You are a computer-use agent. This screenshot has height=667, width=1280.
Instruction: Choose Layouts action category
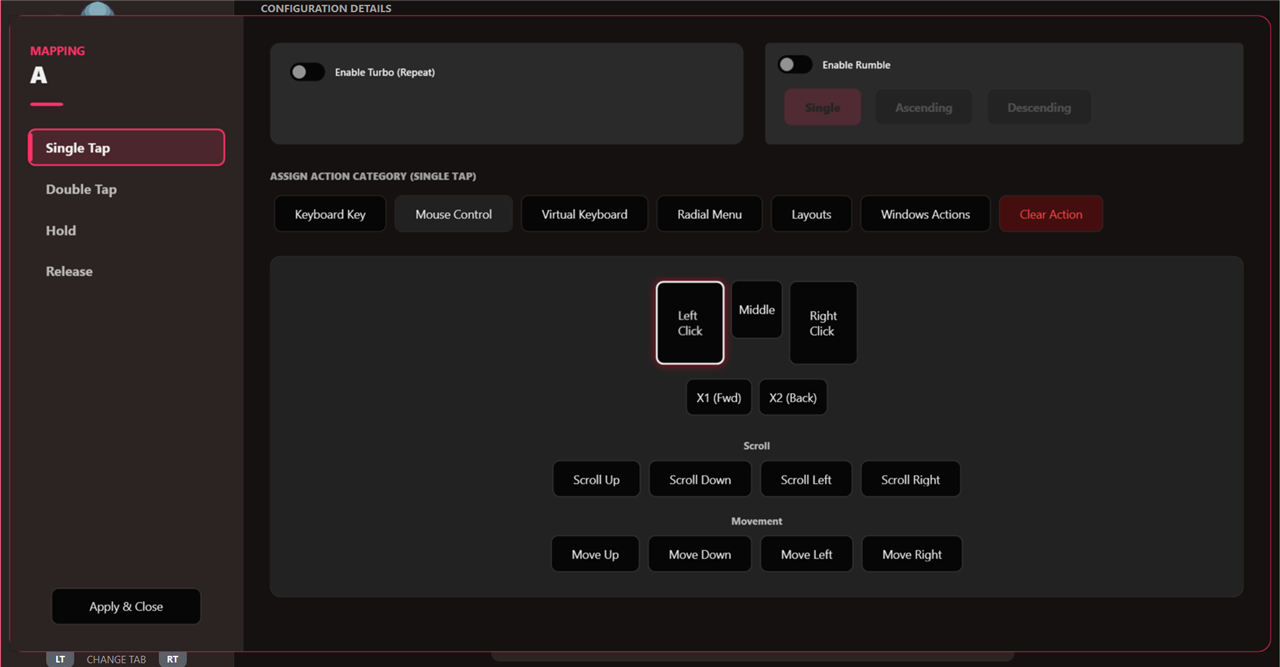812,214
